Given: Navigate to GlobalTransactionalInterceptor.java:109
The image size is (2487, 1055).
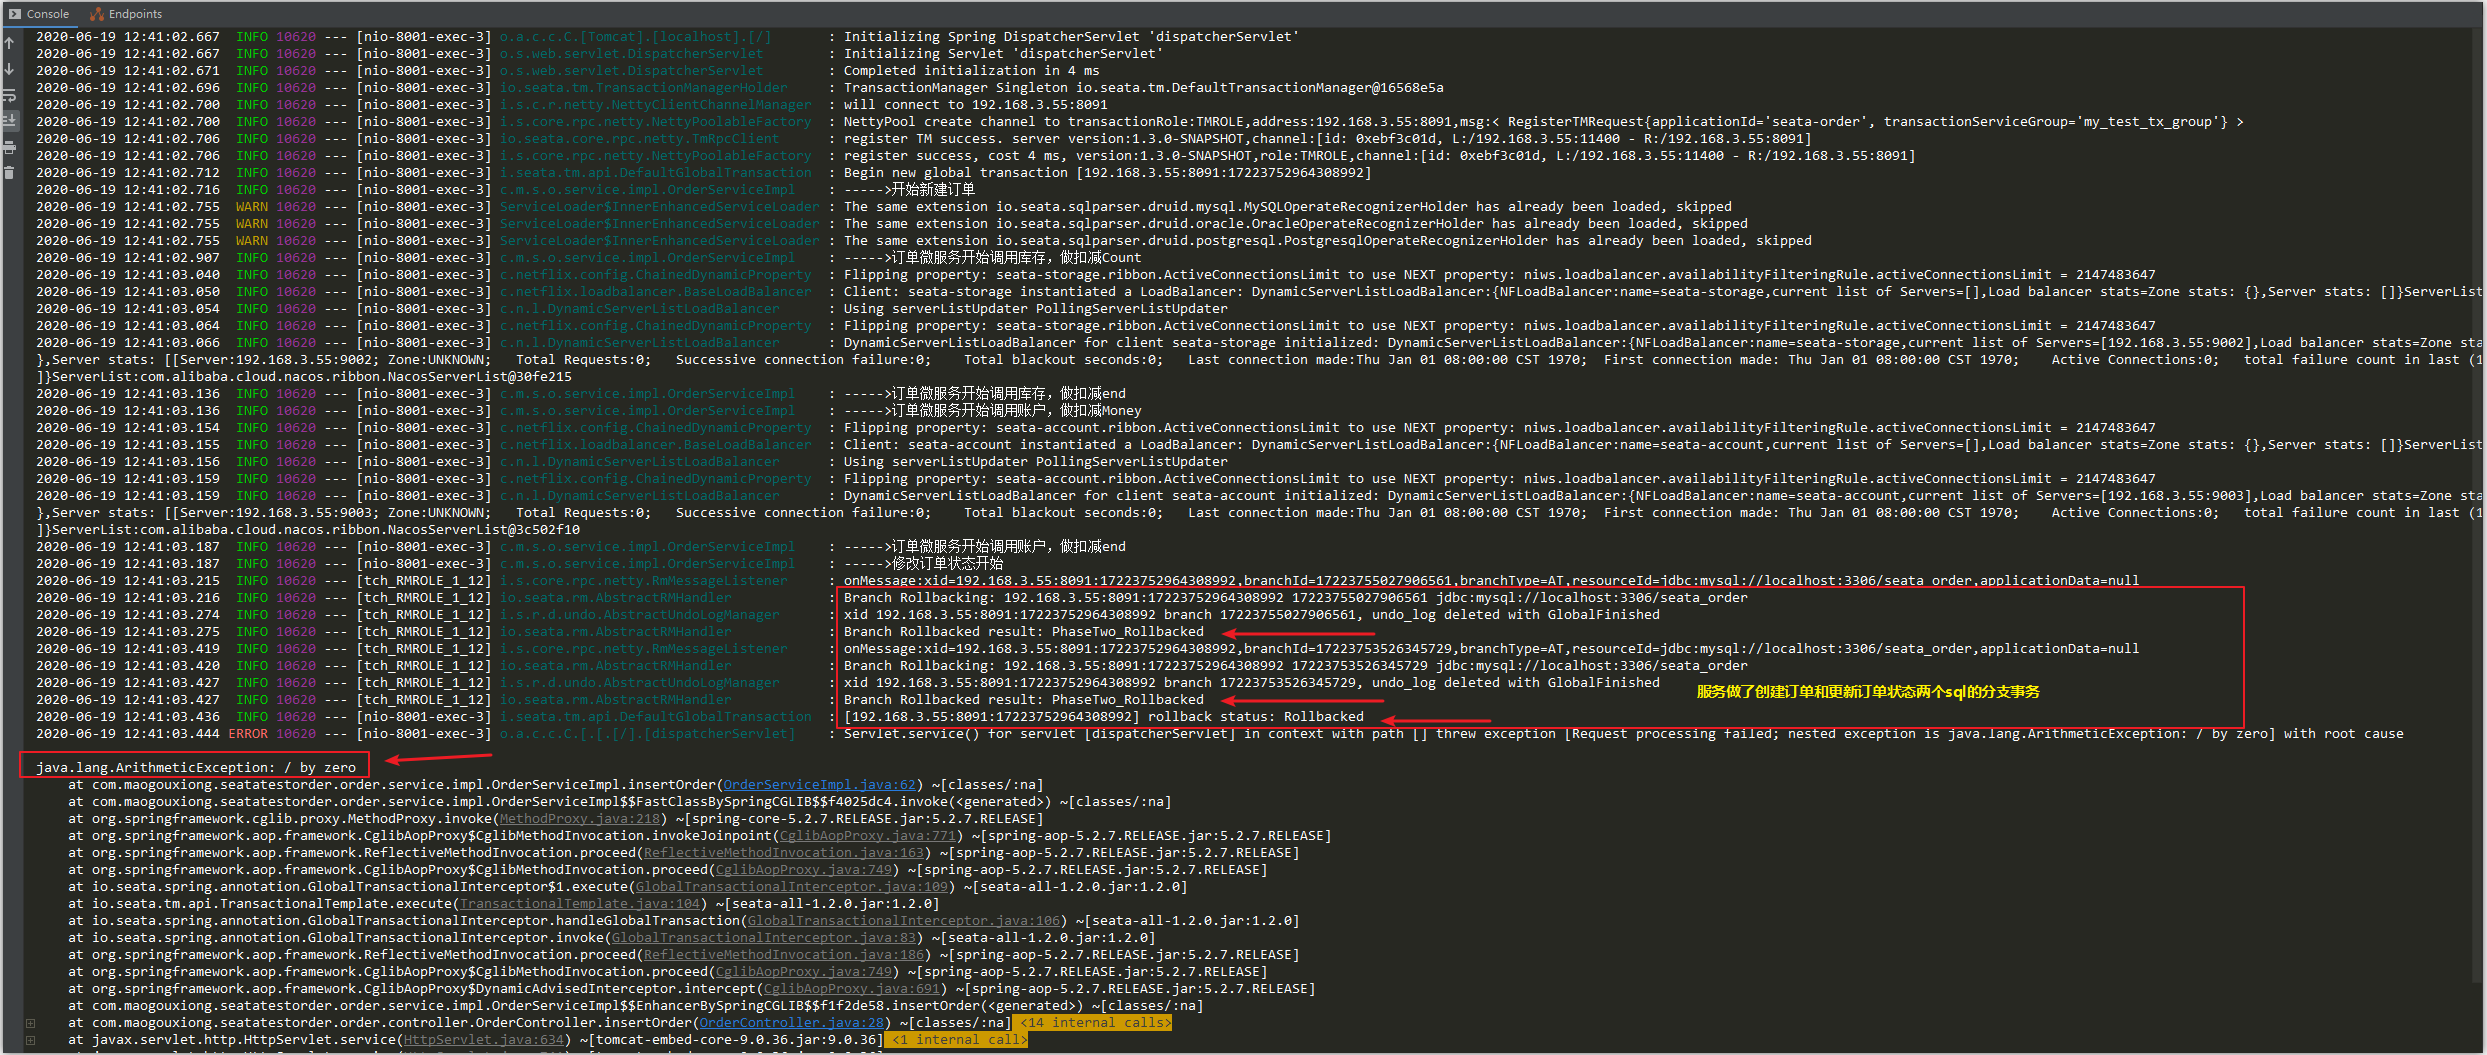Looking at the screenshot, I should [792, 887].
